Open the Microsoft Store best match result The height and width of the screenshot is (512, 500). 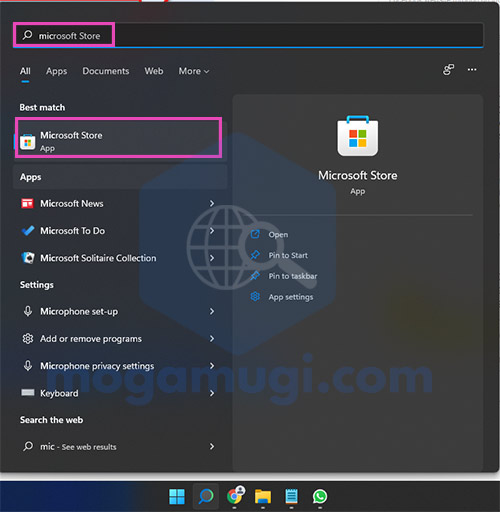pyautogui.click(x=120, y=141)
